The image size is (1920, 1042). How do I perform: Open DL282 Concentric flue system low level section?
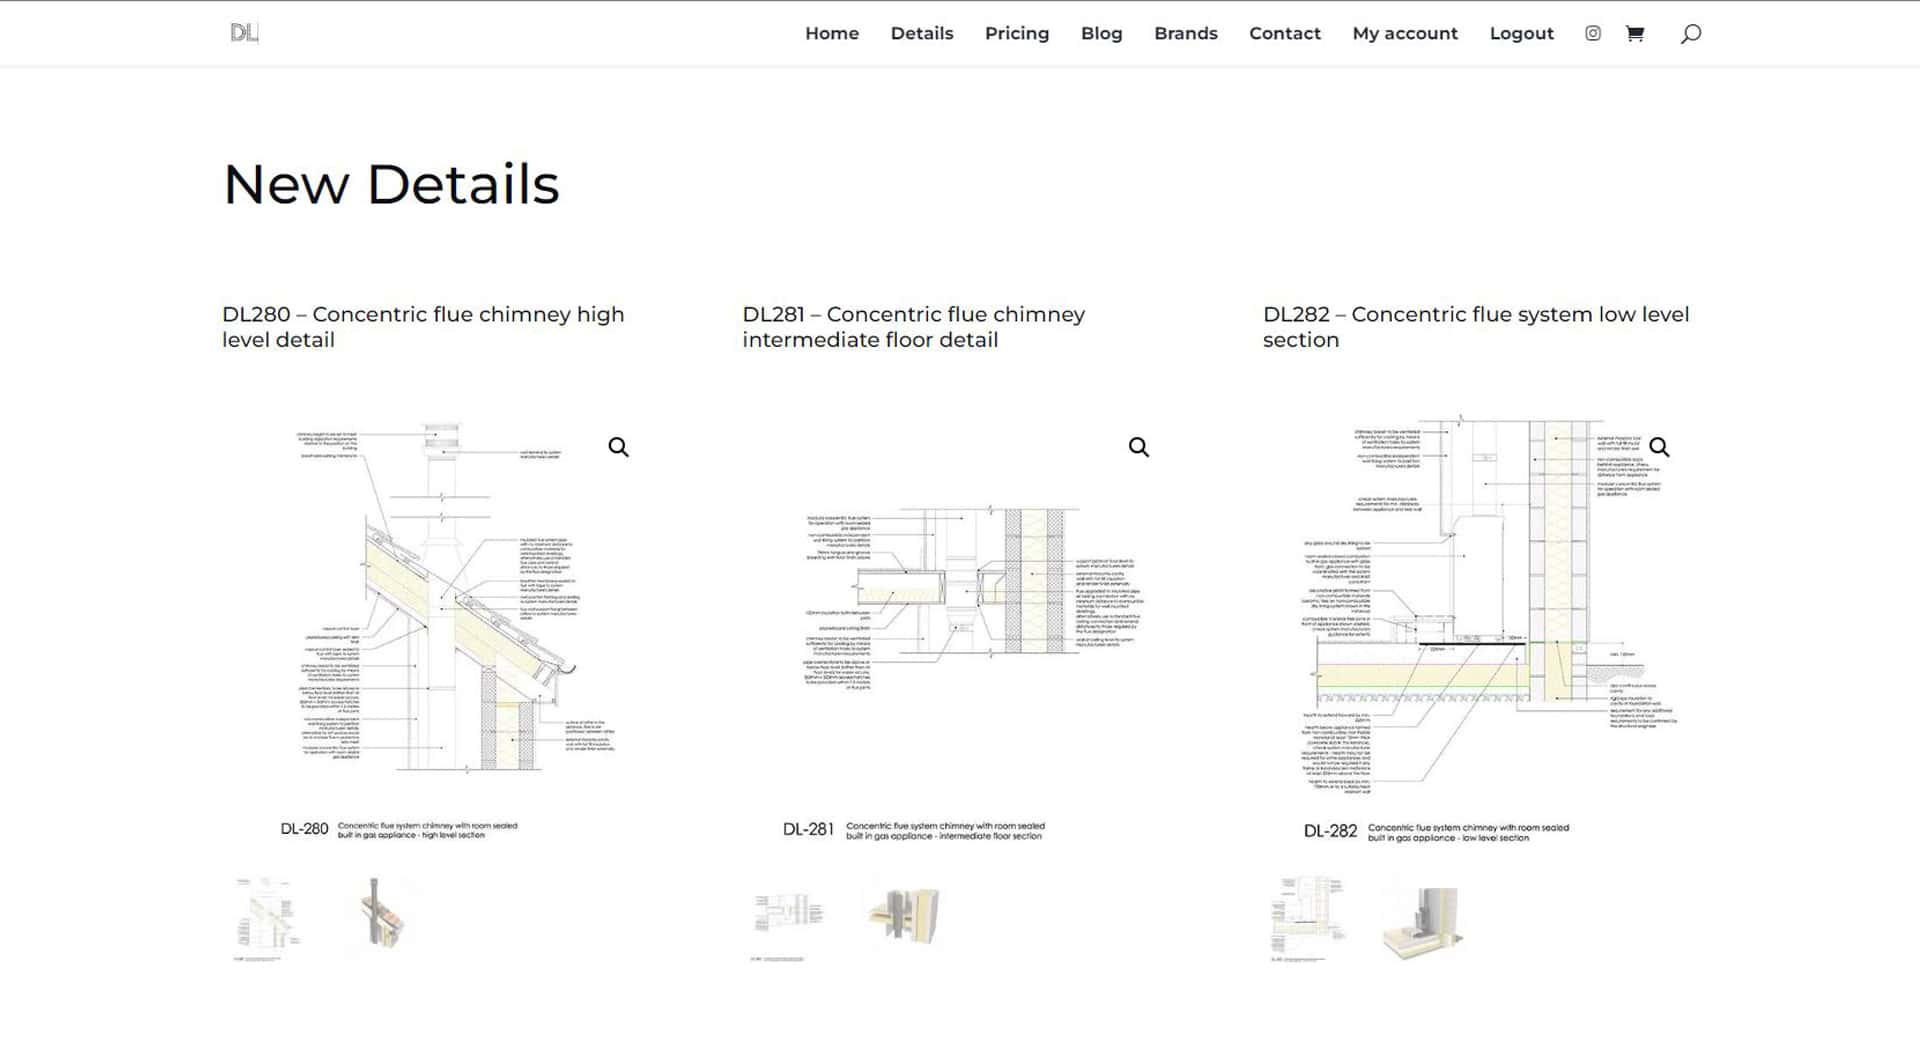(1476, 326)
